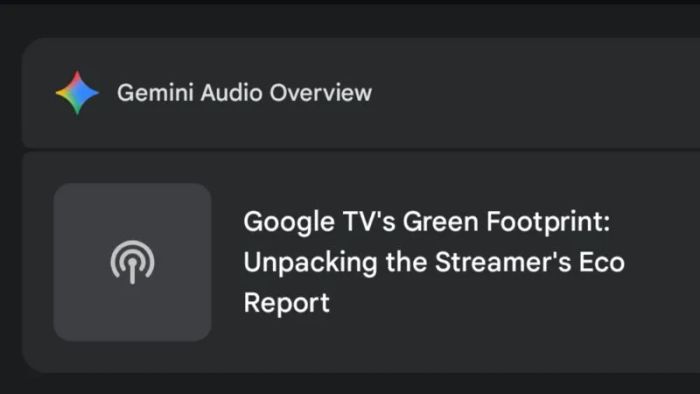Click the word "Gemini" in the header
The height and width of the screenshot is (394, 700).
coord(155,93)
